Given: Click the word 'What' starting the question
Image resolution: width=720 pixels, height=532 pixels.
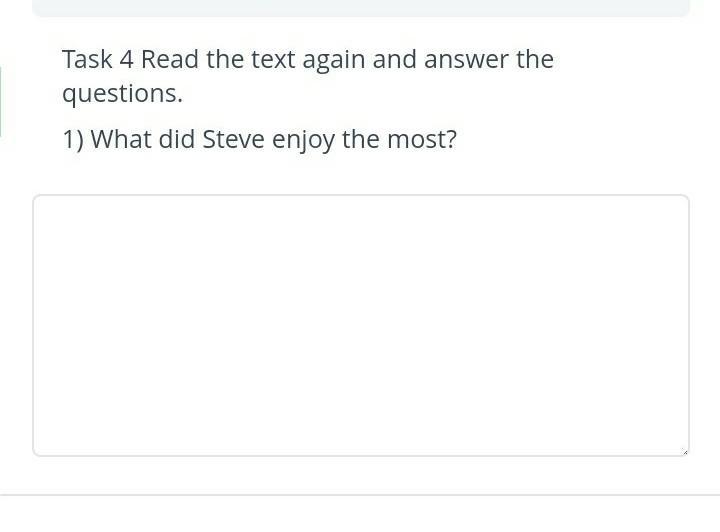Looking at the screenshot, I should pos(121,139).
